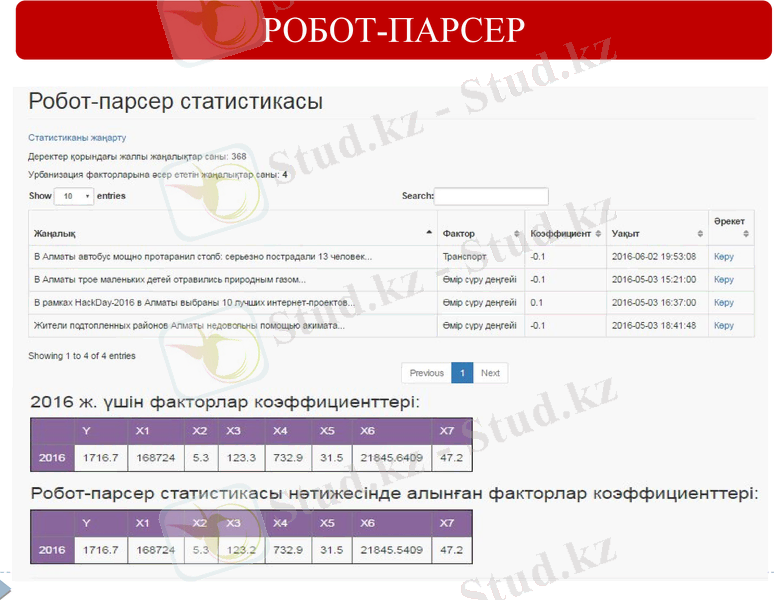Image resolution: width=774 pixels, height=600 pixels.
Task: Click timestamp '2016-06-02 19:53:08'
Action: point(654,257)
